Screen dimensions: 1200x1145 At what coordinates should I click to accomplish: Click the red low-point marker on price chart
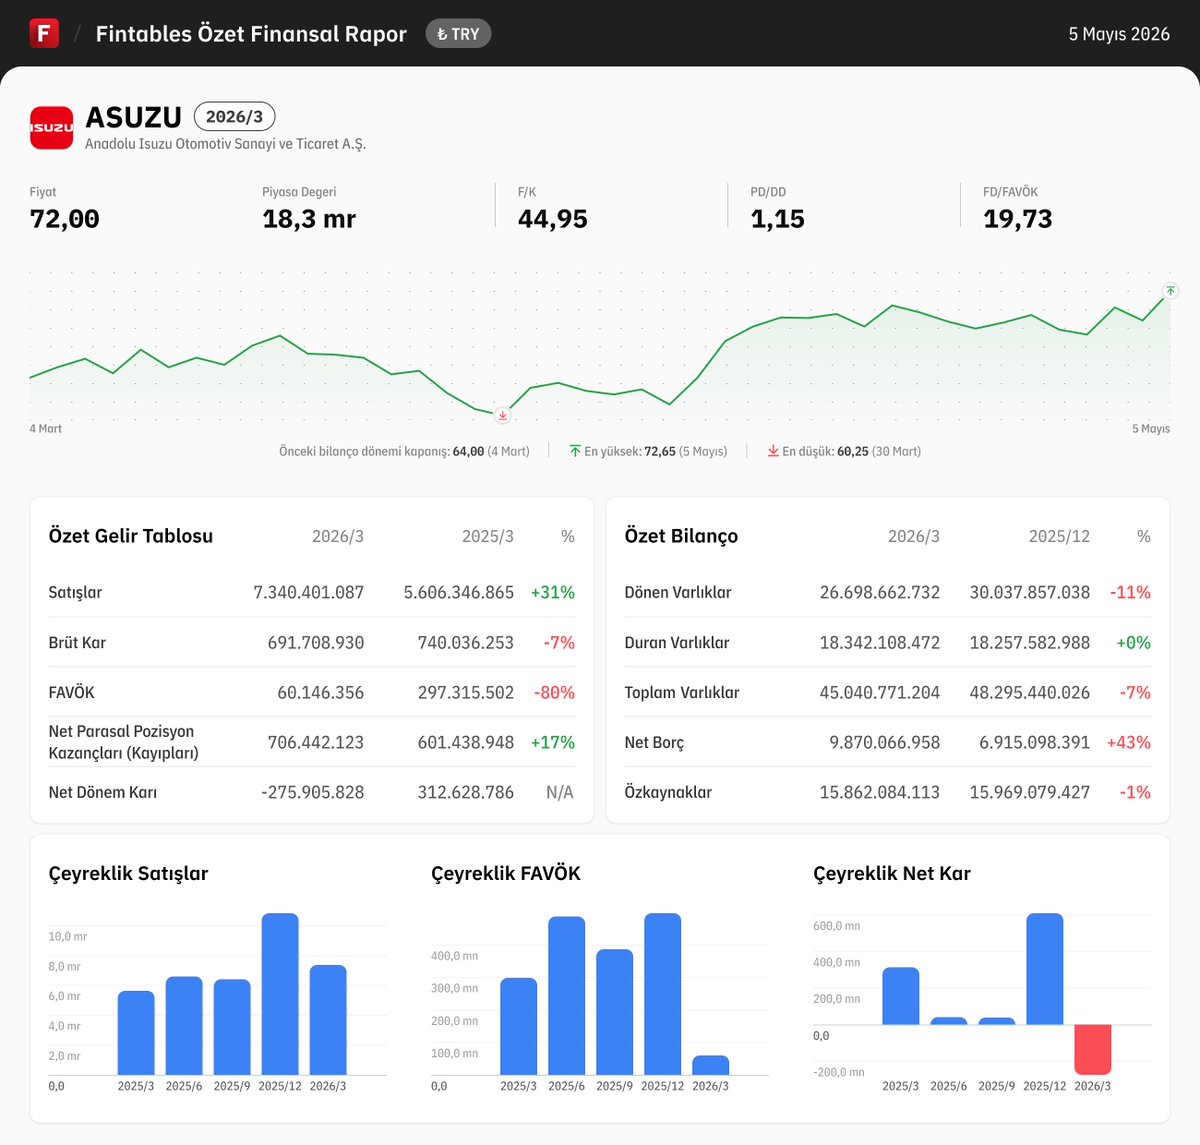point(503,415)
